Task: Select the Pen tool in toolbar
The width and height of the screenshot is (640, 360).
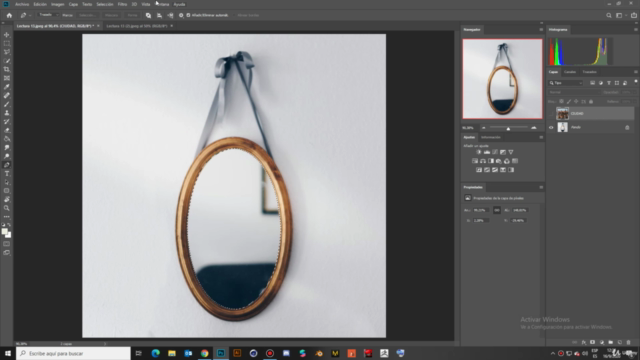Action: [7, 165]
